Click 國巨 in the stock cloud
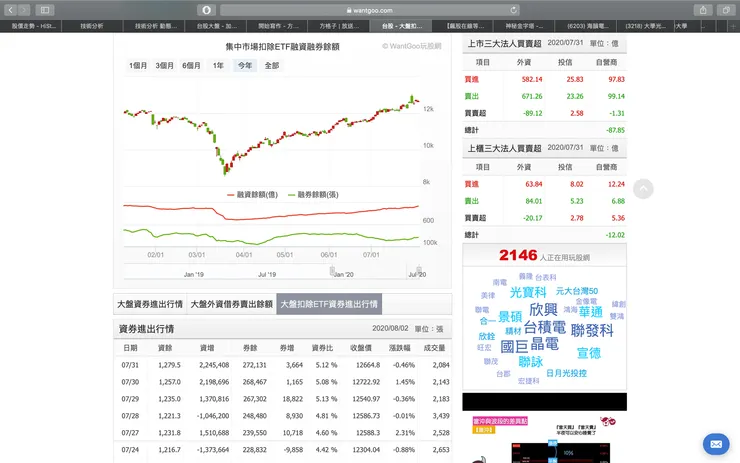 514,346
